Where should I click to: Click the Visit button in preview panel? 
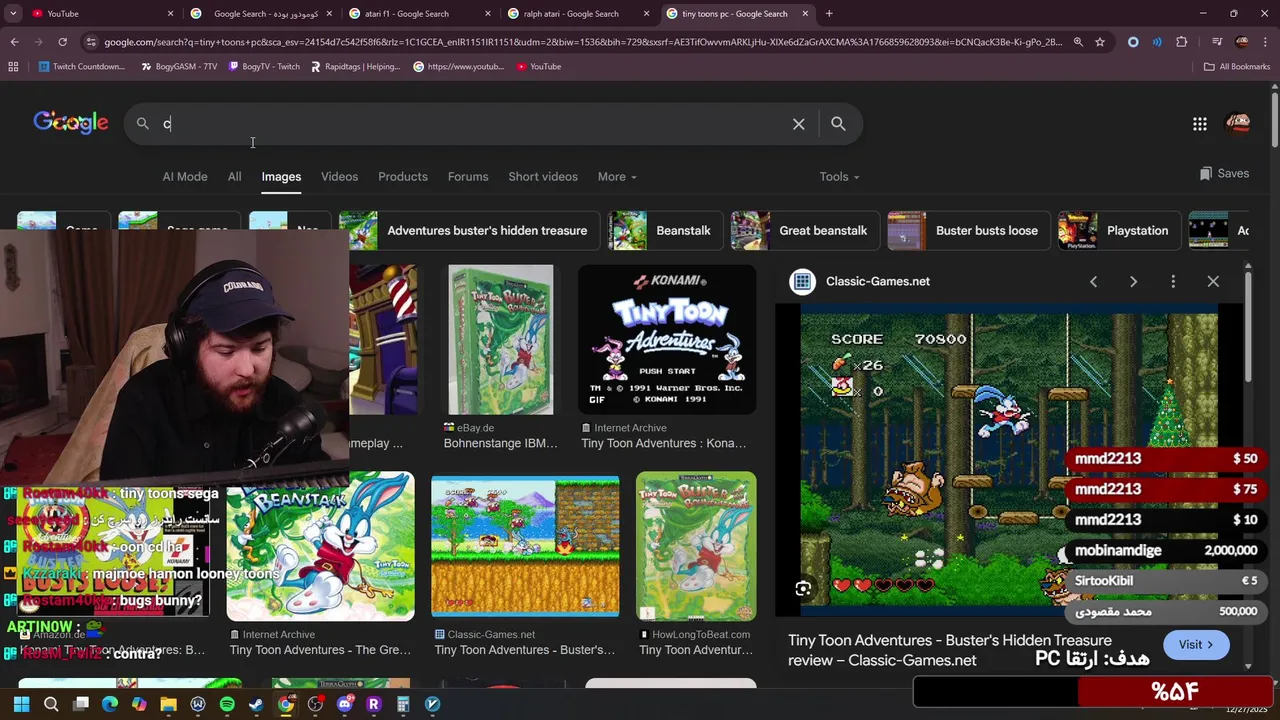[1196, 645]
